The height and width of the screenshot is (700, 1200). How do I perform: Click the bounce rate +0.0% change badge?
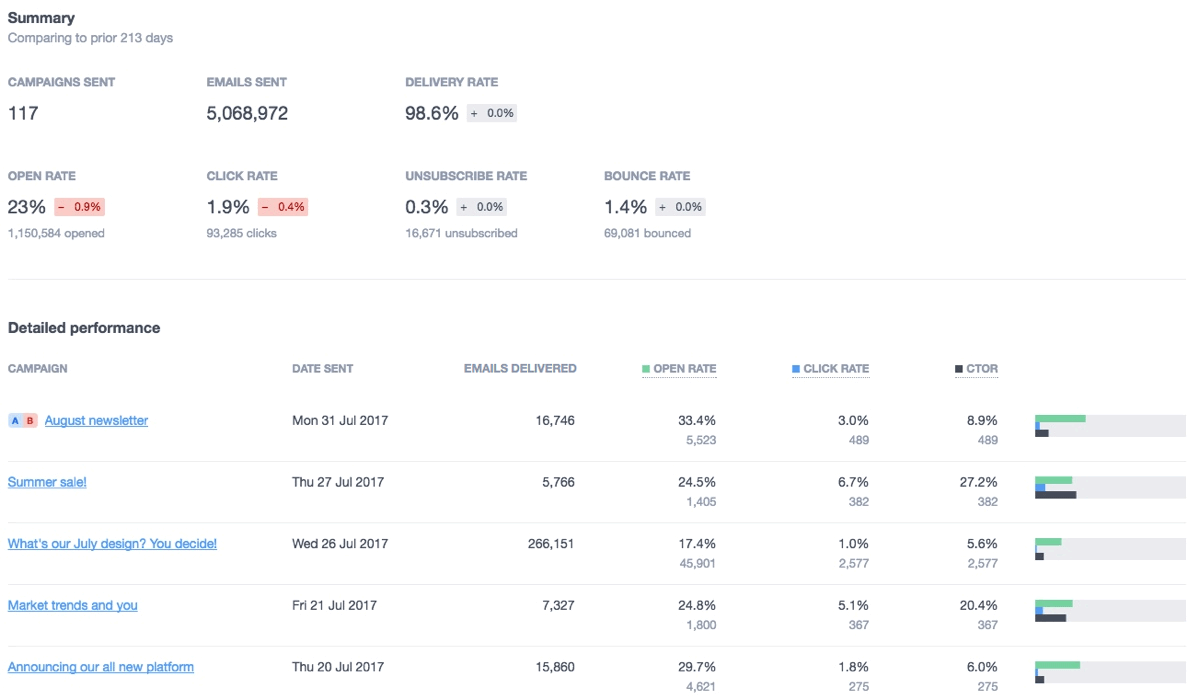[681, 207]
